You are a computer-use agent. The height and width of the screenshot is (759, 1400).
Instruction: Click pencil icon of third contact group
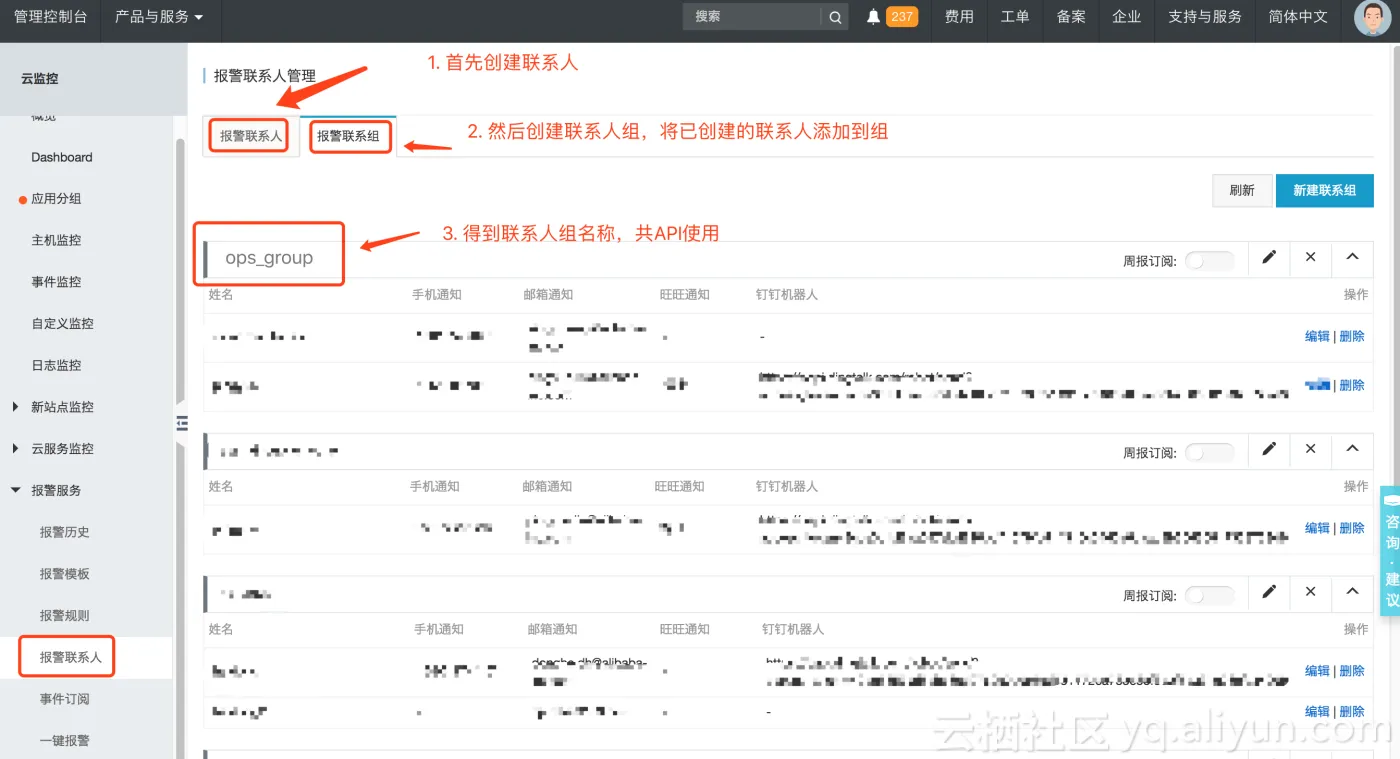click(x=1269, y=592)
